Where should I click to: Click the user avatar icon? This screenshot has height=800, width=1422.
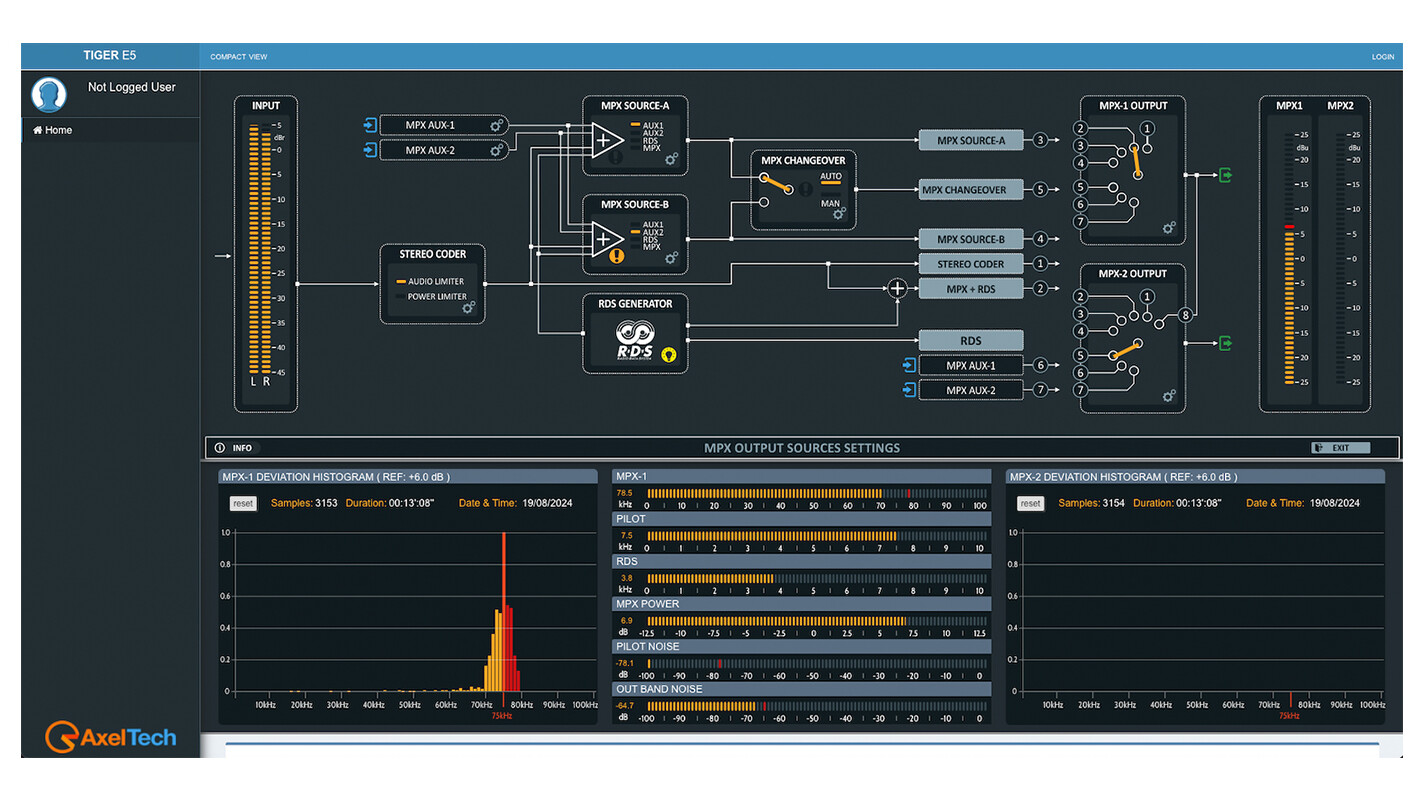tap(49, 95)
